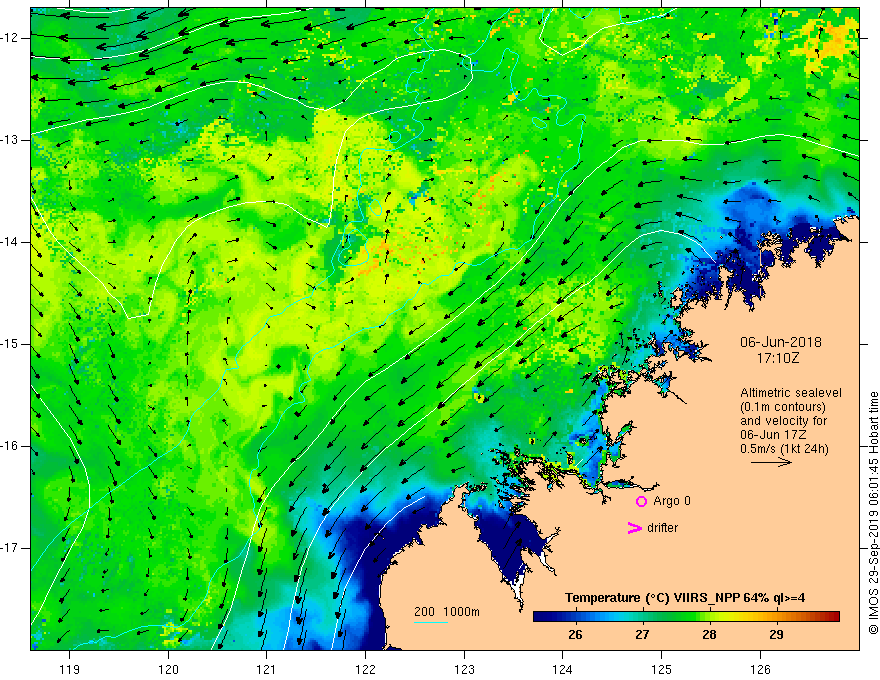Viewport: 880px width, 680px height.
Task: Click the 'Argo 0' legend label
Action: 672,501
